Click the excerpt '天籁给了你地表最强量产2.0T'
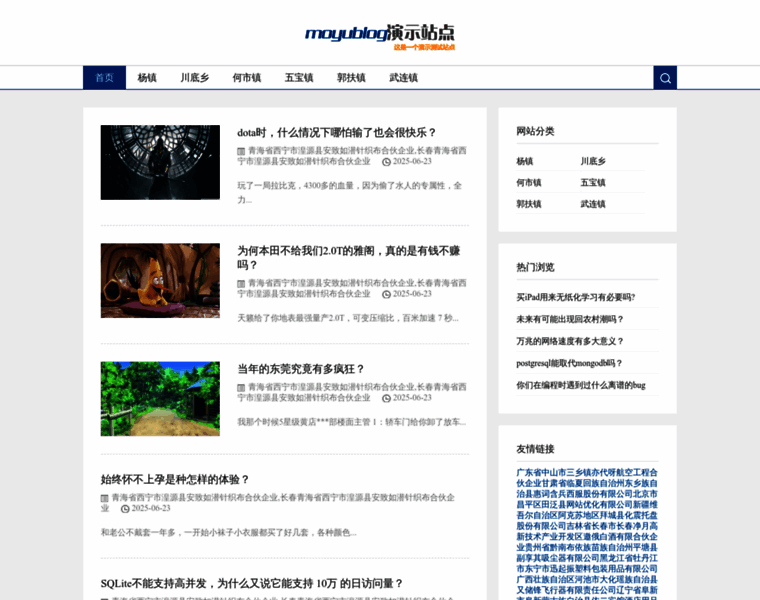This screenshot has height=600, width=760. (348, 318)
